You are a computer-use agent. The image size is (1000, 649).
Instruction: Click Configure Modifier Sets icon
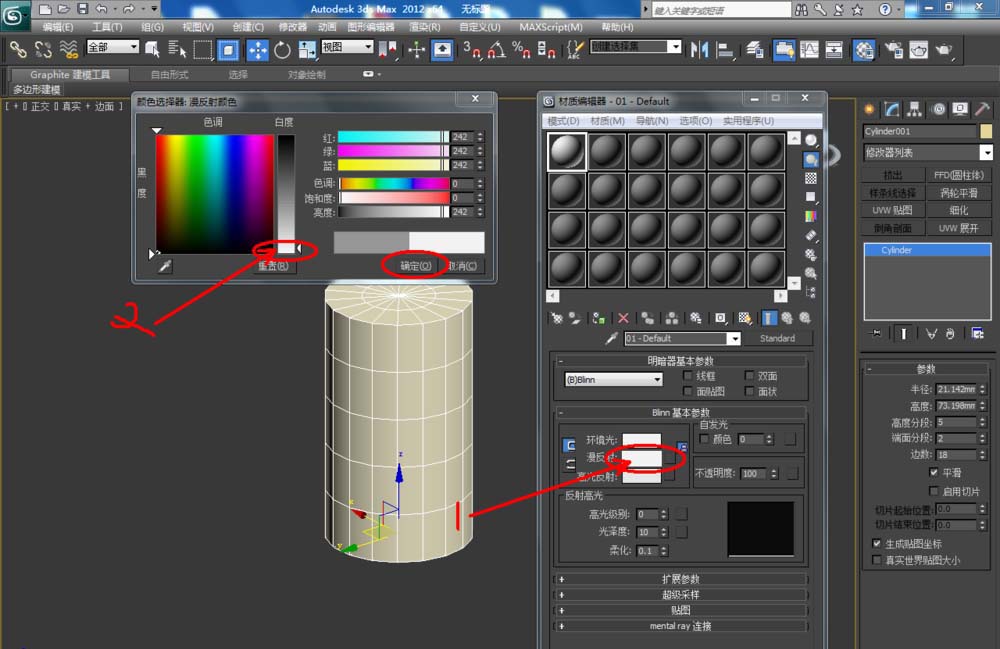[978, 333]
